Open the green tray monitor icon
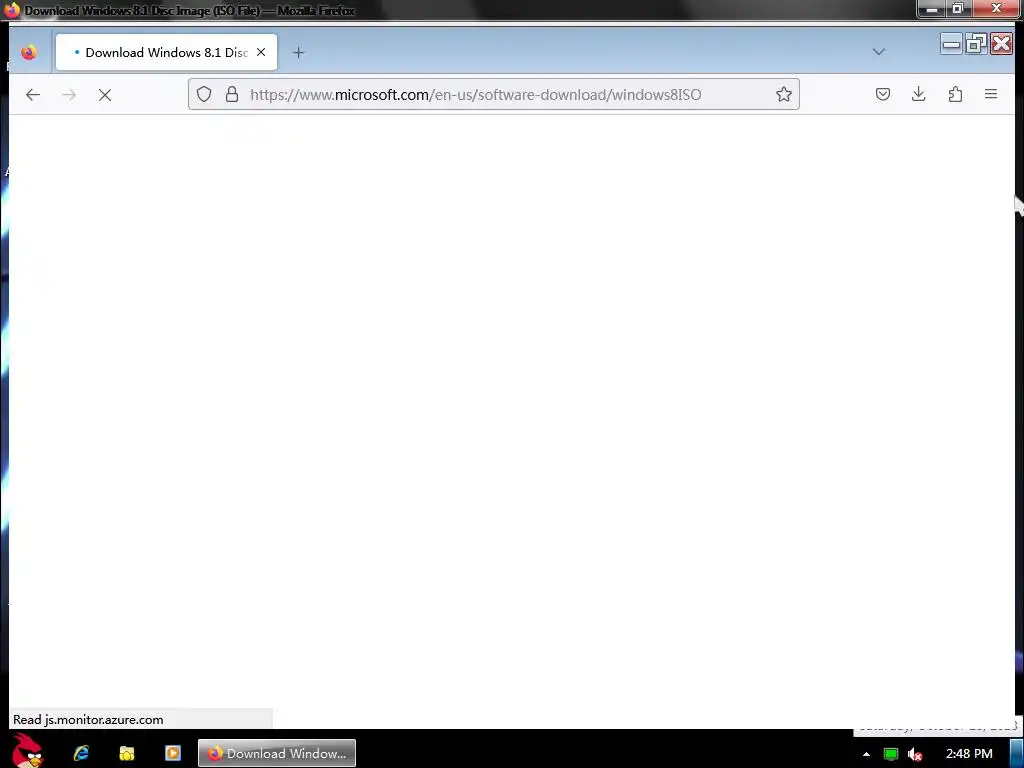The height and width of the screenshot is (768, 1024). click(890, 754)
